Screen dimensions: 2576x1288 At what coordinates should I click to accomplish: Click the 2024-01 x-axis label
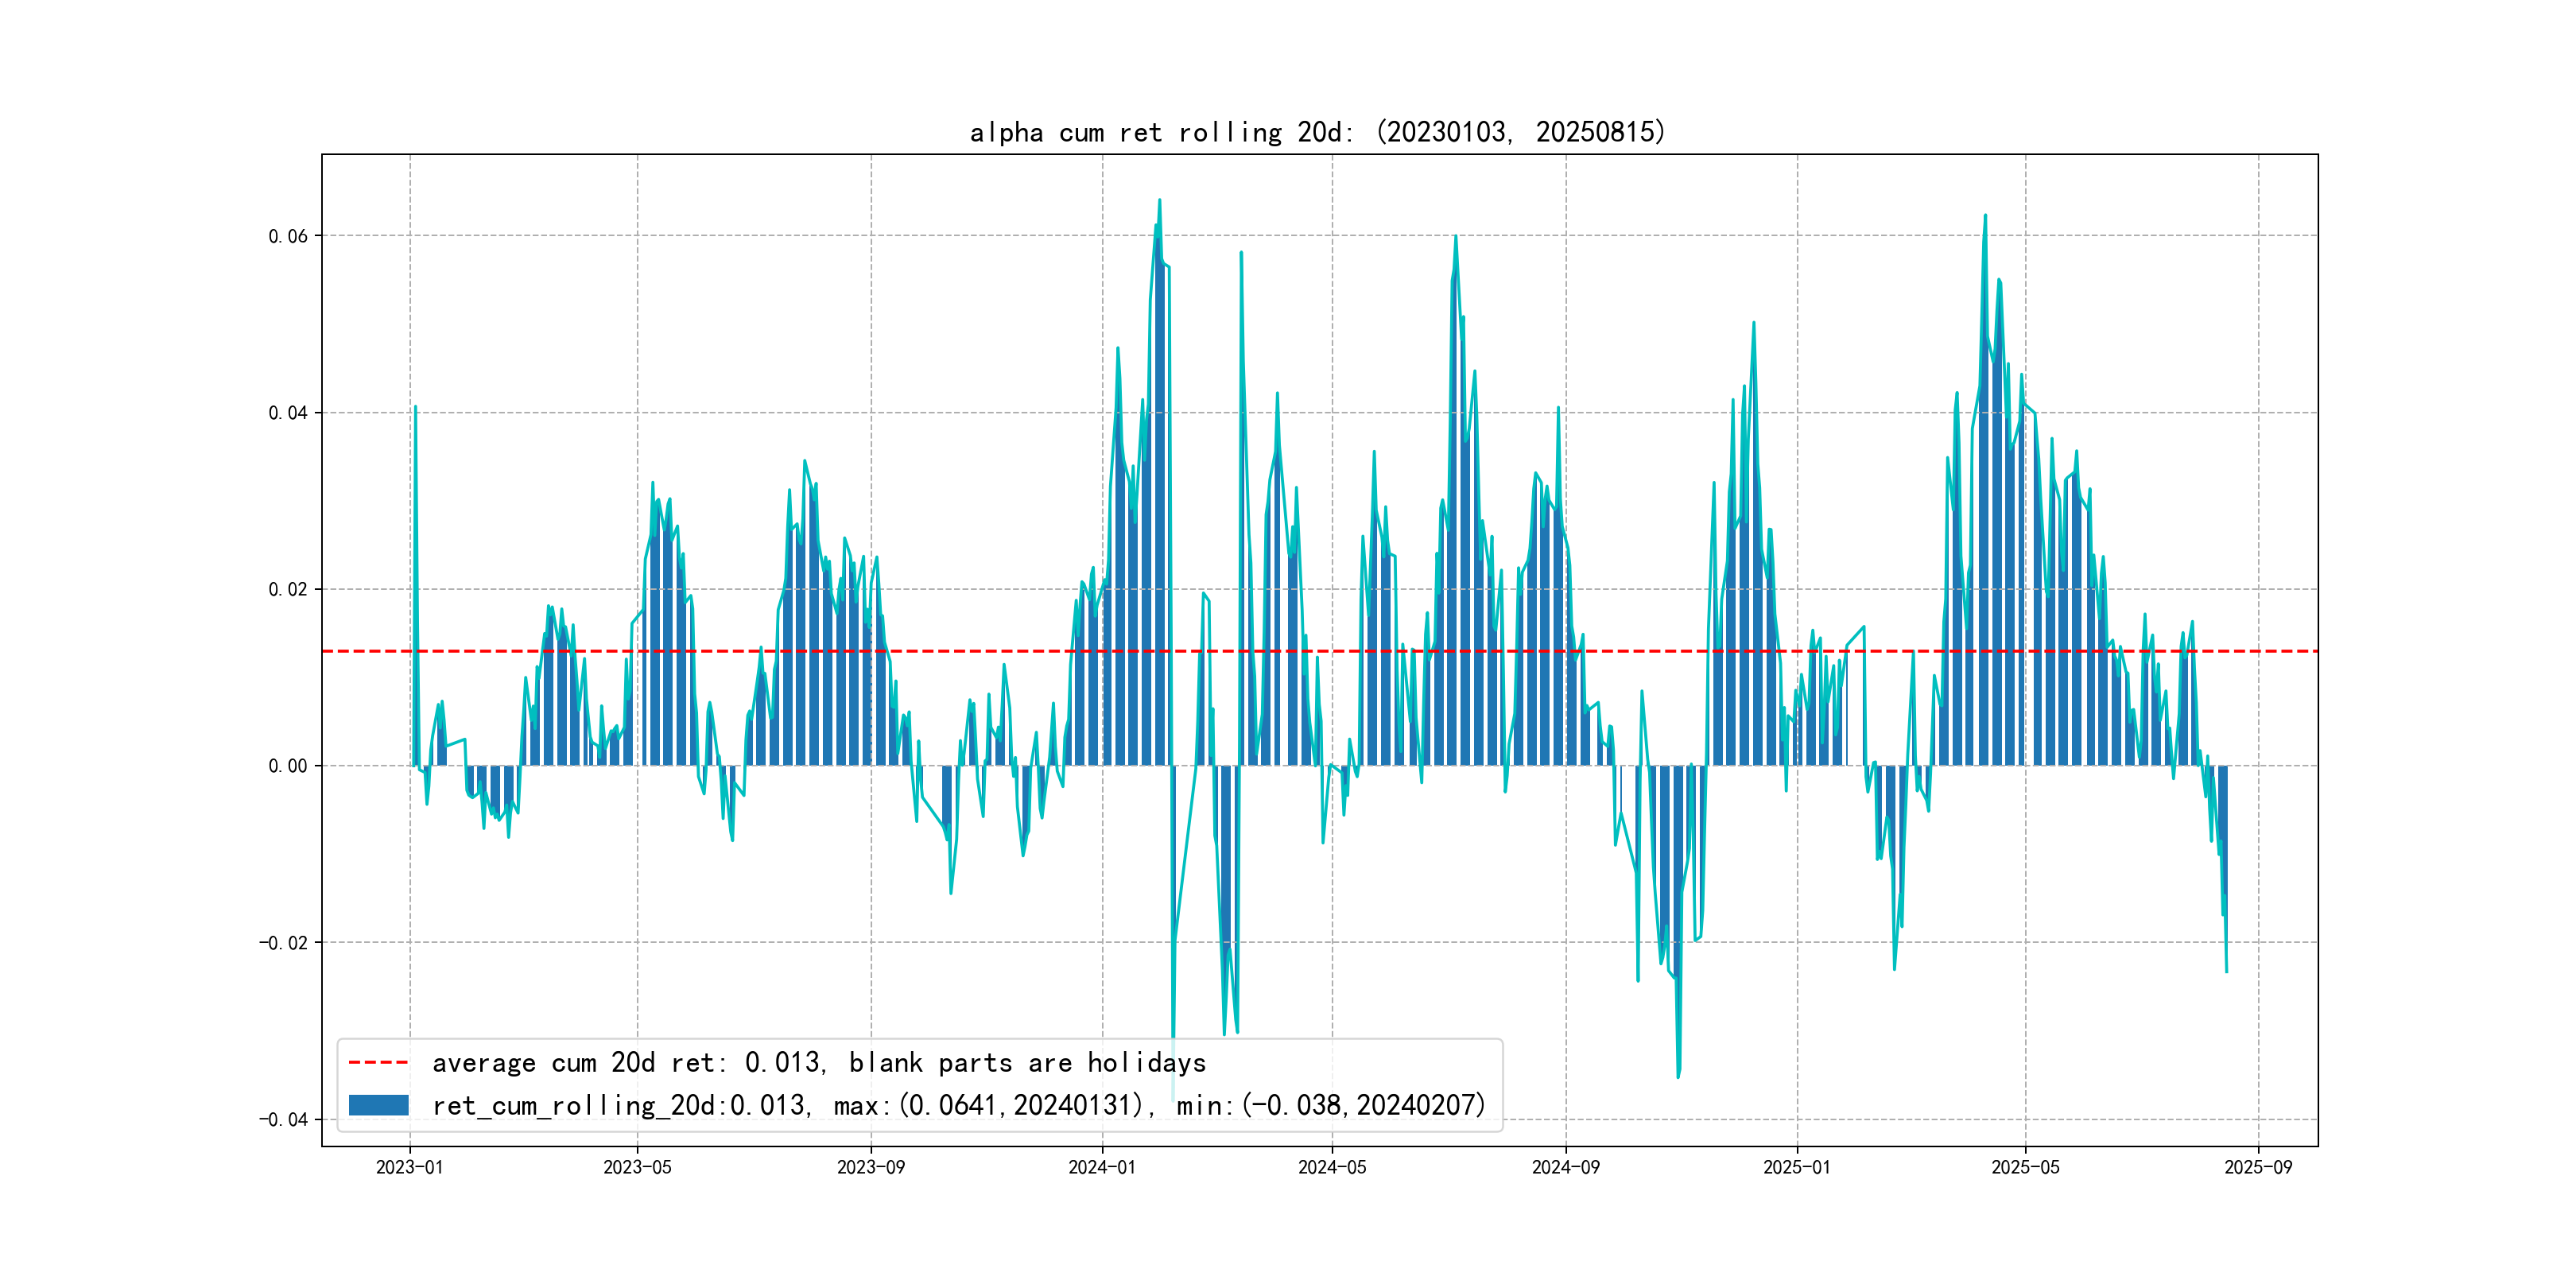pyautogui.click(x=1102, y=1167)
